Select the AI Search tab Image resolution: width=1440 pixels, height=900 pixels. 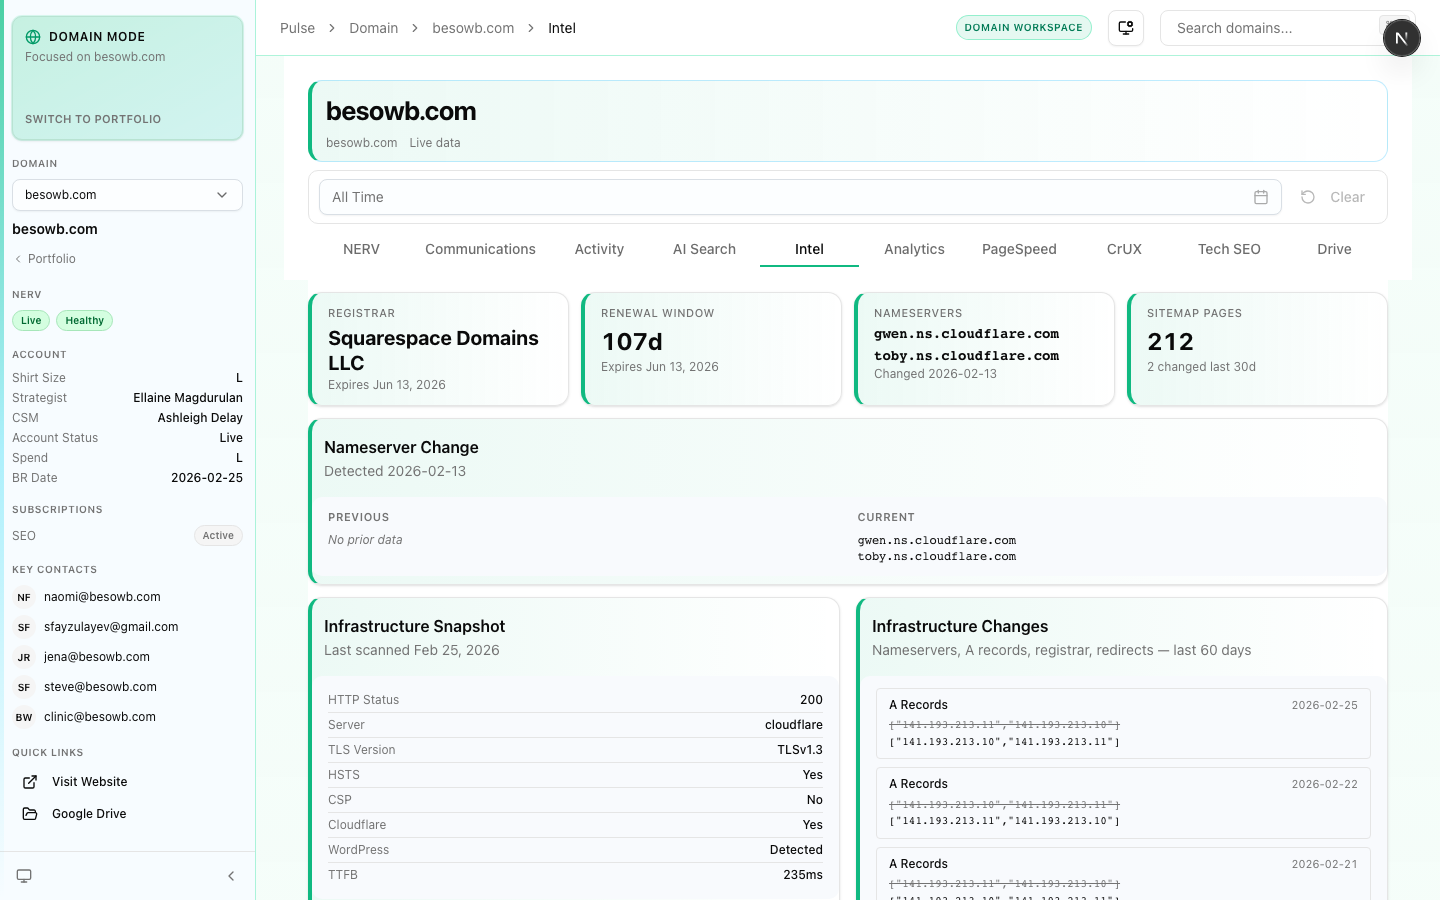coord(704,249)
